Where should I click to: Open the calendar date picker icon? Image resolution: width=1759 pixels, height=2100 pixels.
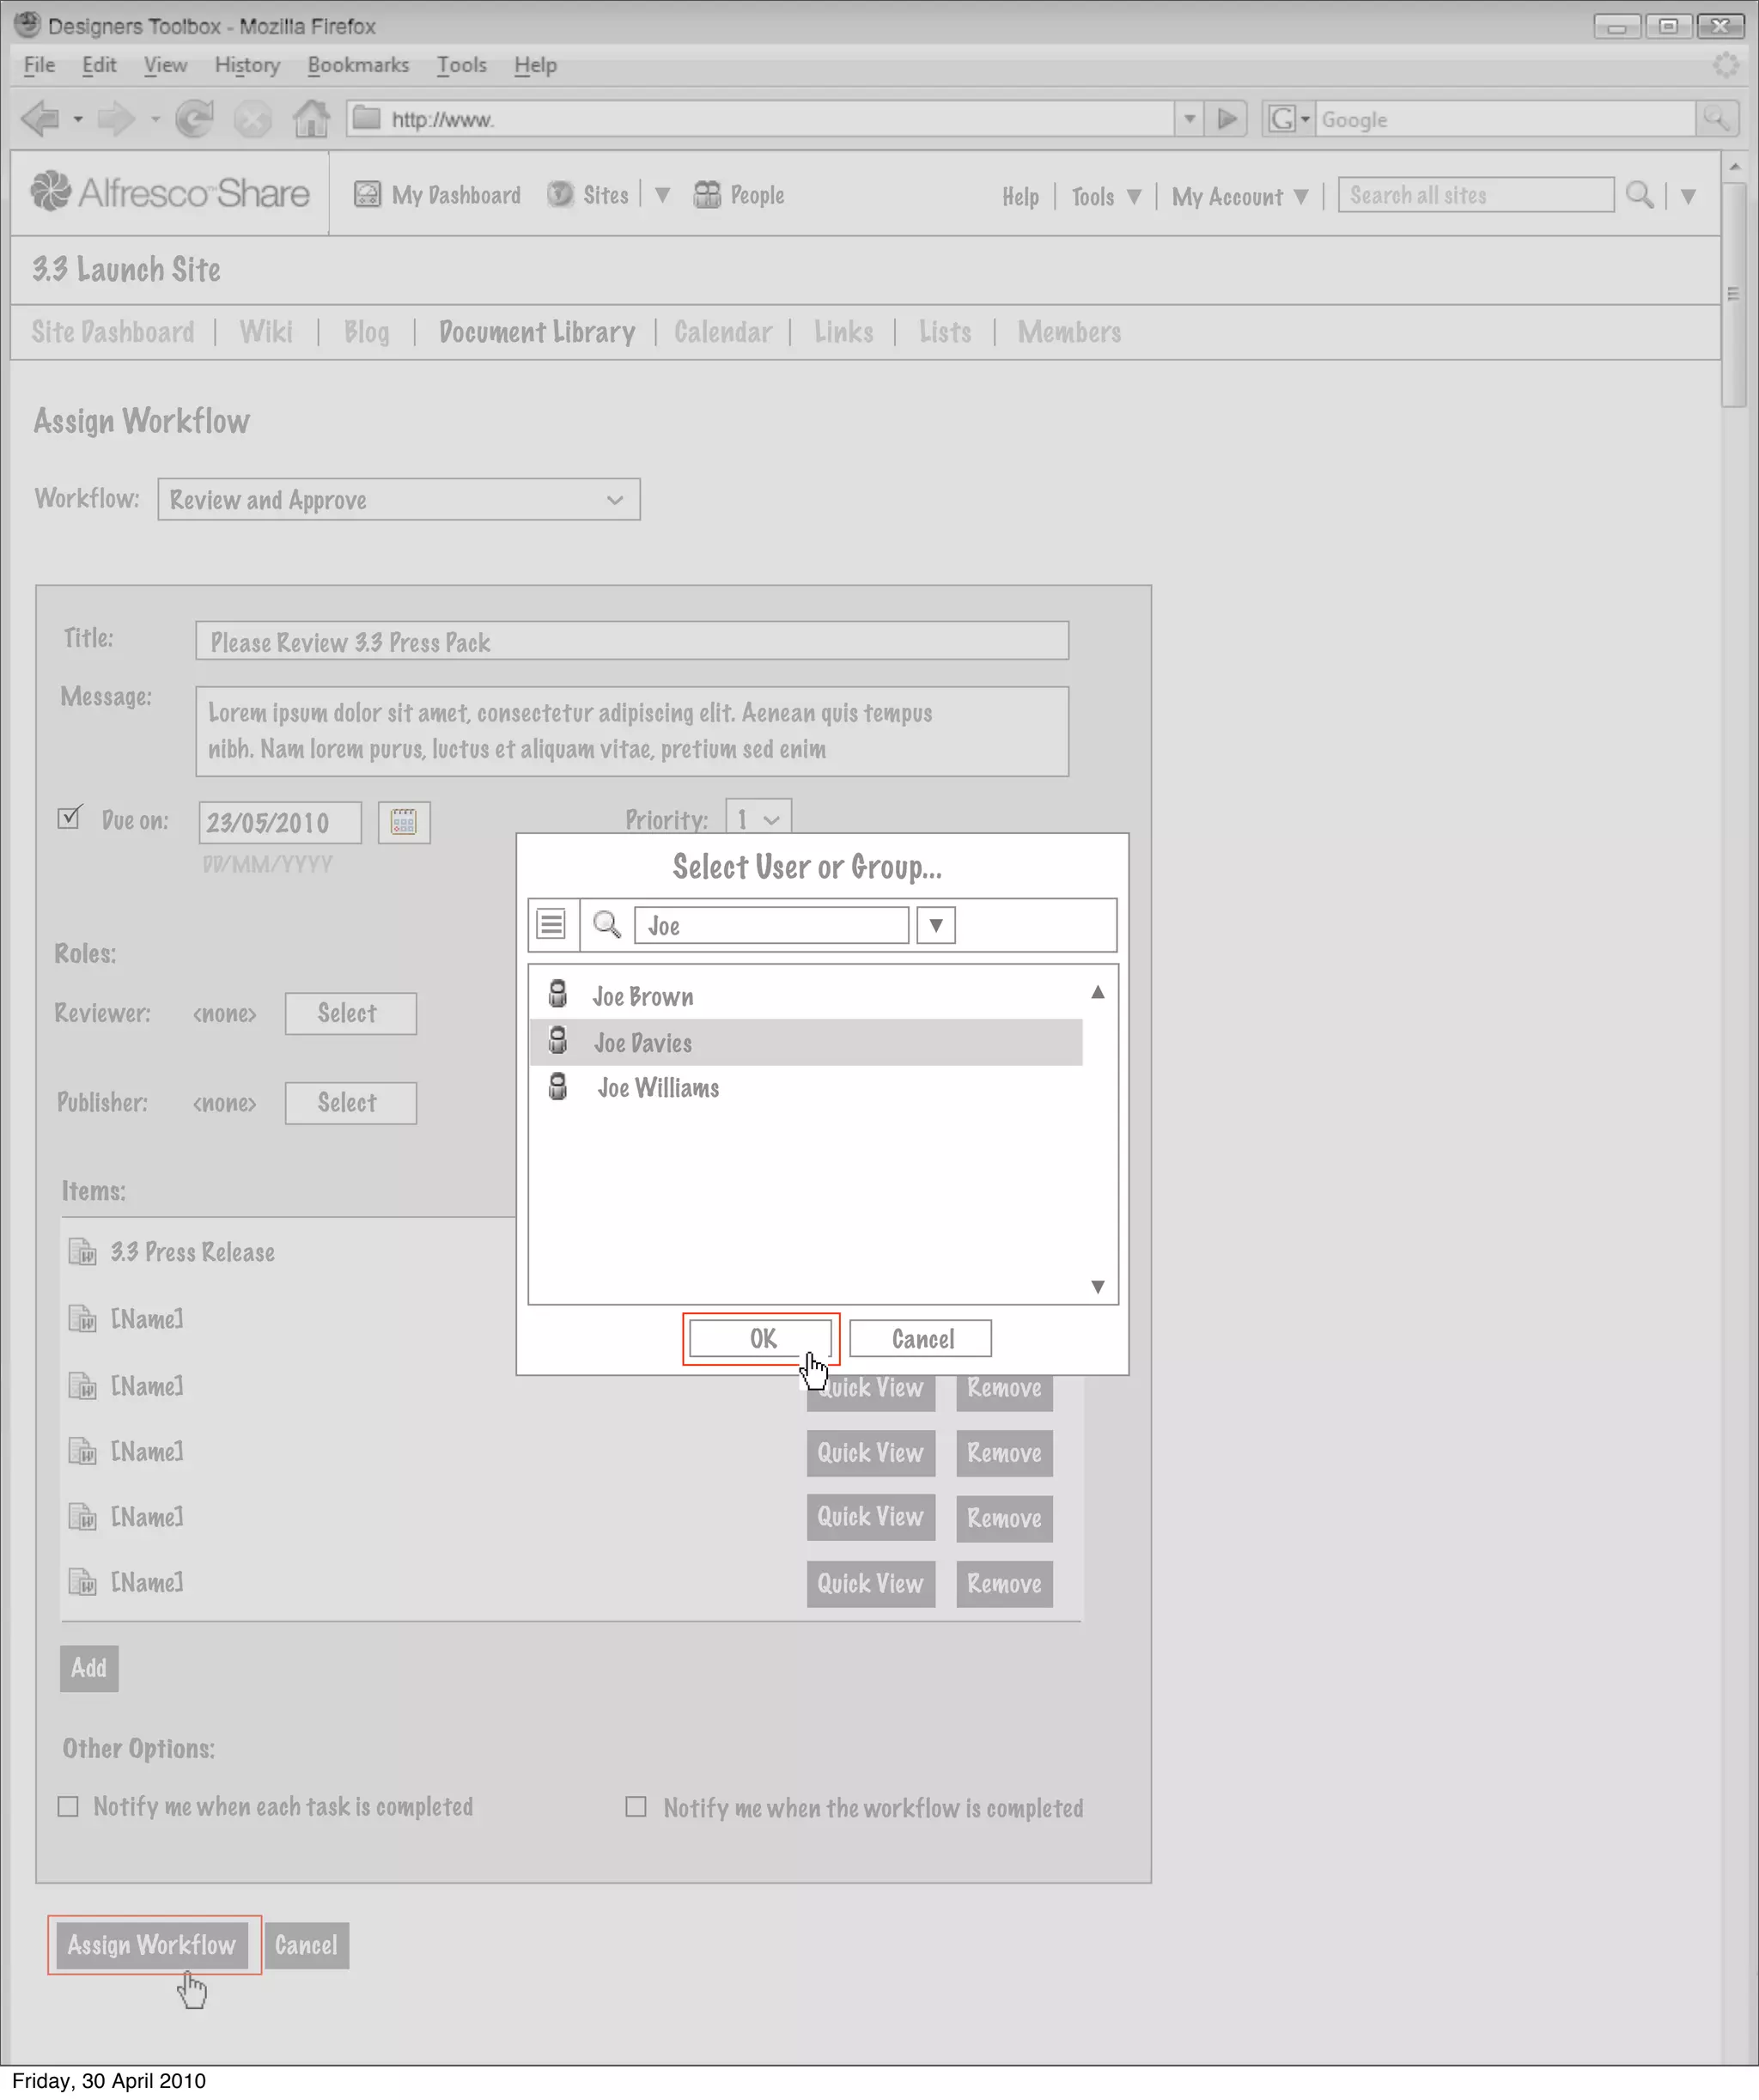[x=404, y=822]
